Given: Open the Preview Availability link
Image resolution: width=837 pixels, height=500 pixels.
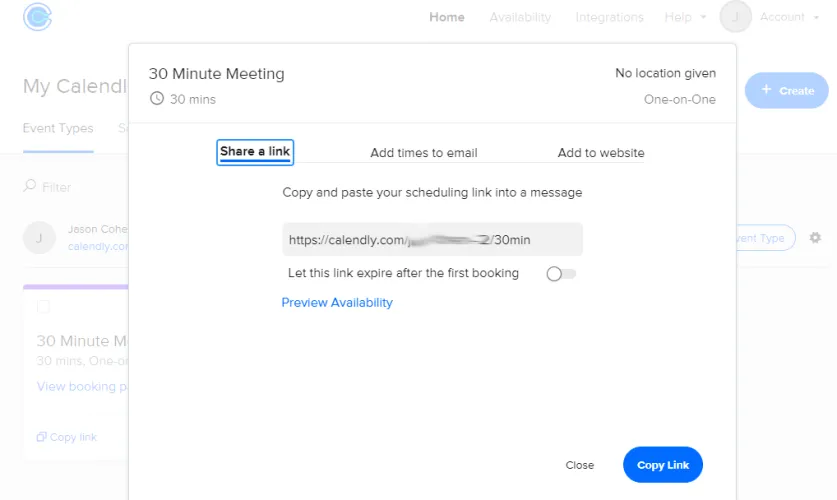Looking at the screenshot, I should [337, 302].
